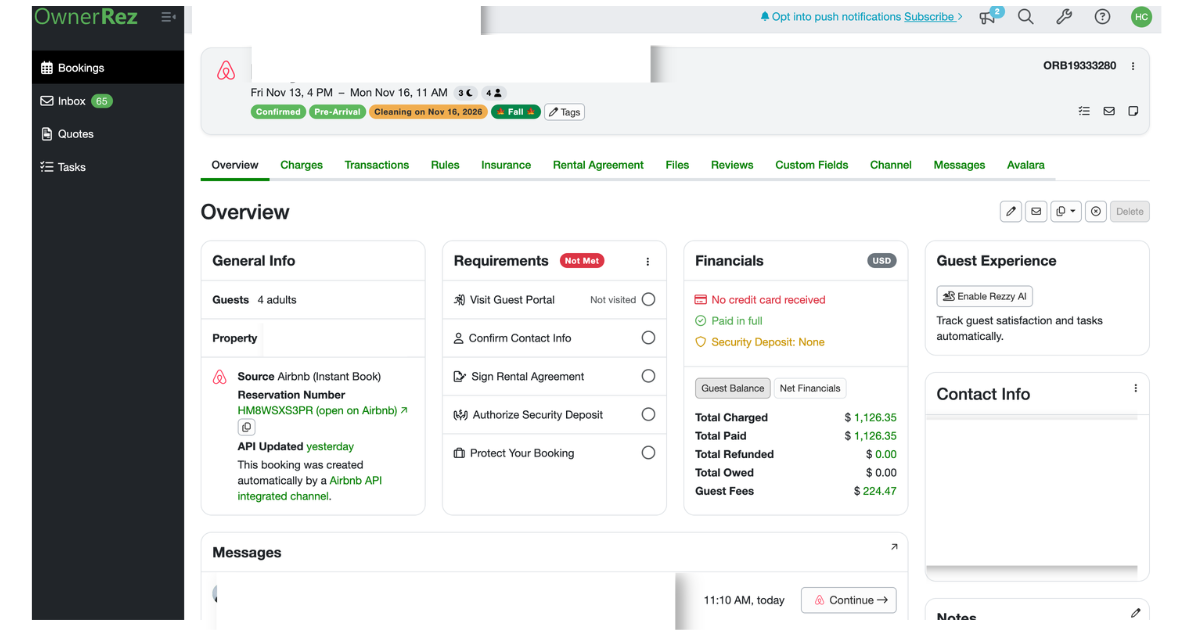Open the Rental Agreement tab
This screenshot has height=630, width=1200.
(598, 165)
